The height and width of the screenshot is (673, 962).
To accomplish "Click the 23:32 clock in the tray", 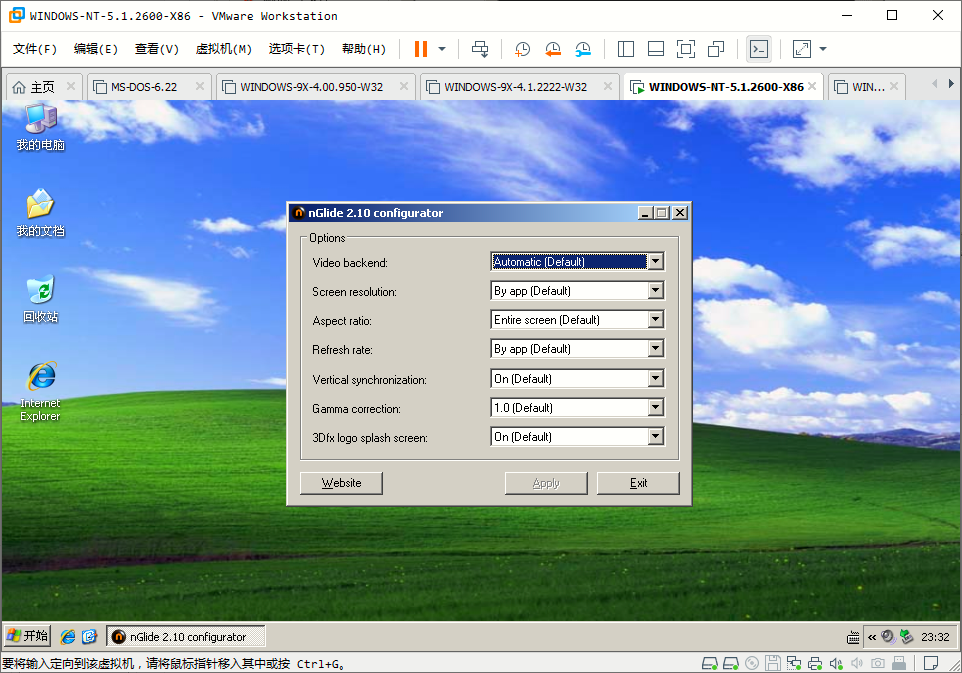I will pos(935,637).
